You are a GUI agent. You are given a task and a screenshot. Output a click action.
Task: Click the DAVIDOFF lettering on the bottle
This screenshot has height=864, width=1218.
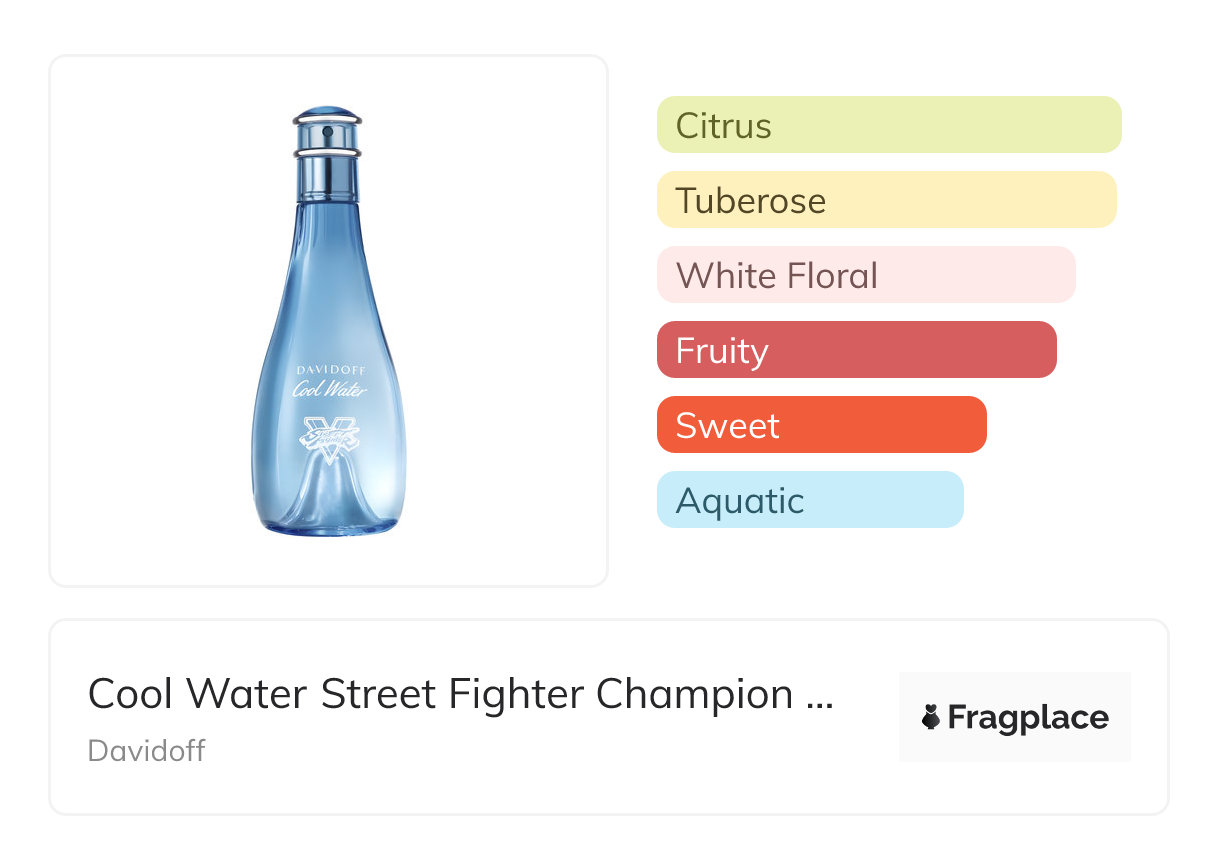[x=329, y=370]
